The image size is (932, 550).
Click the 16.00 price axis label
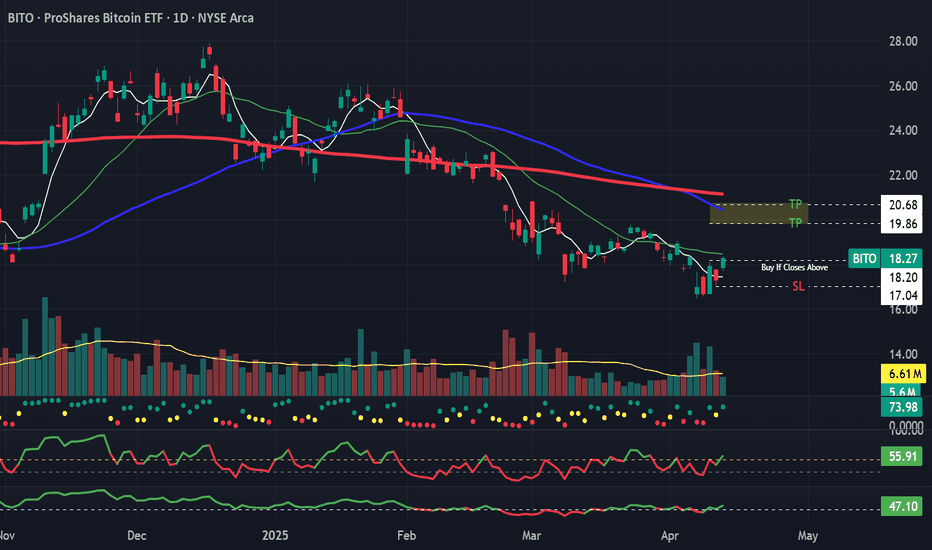pyautogui.click(x=903, y=309)
